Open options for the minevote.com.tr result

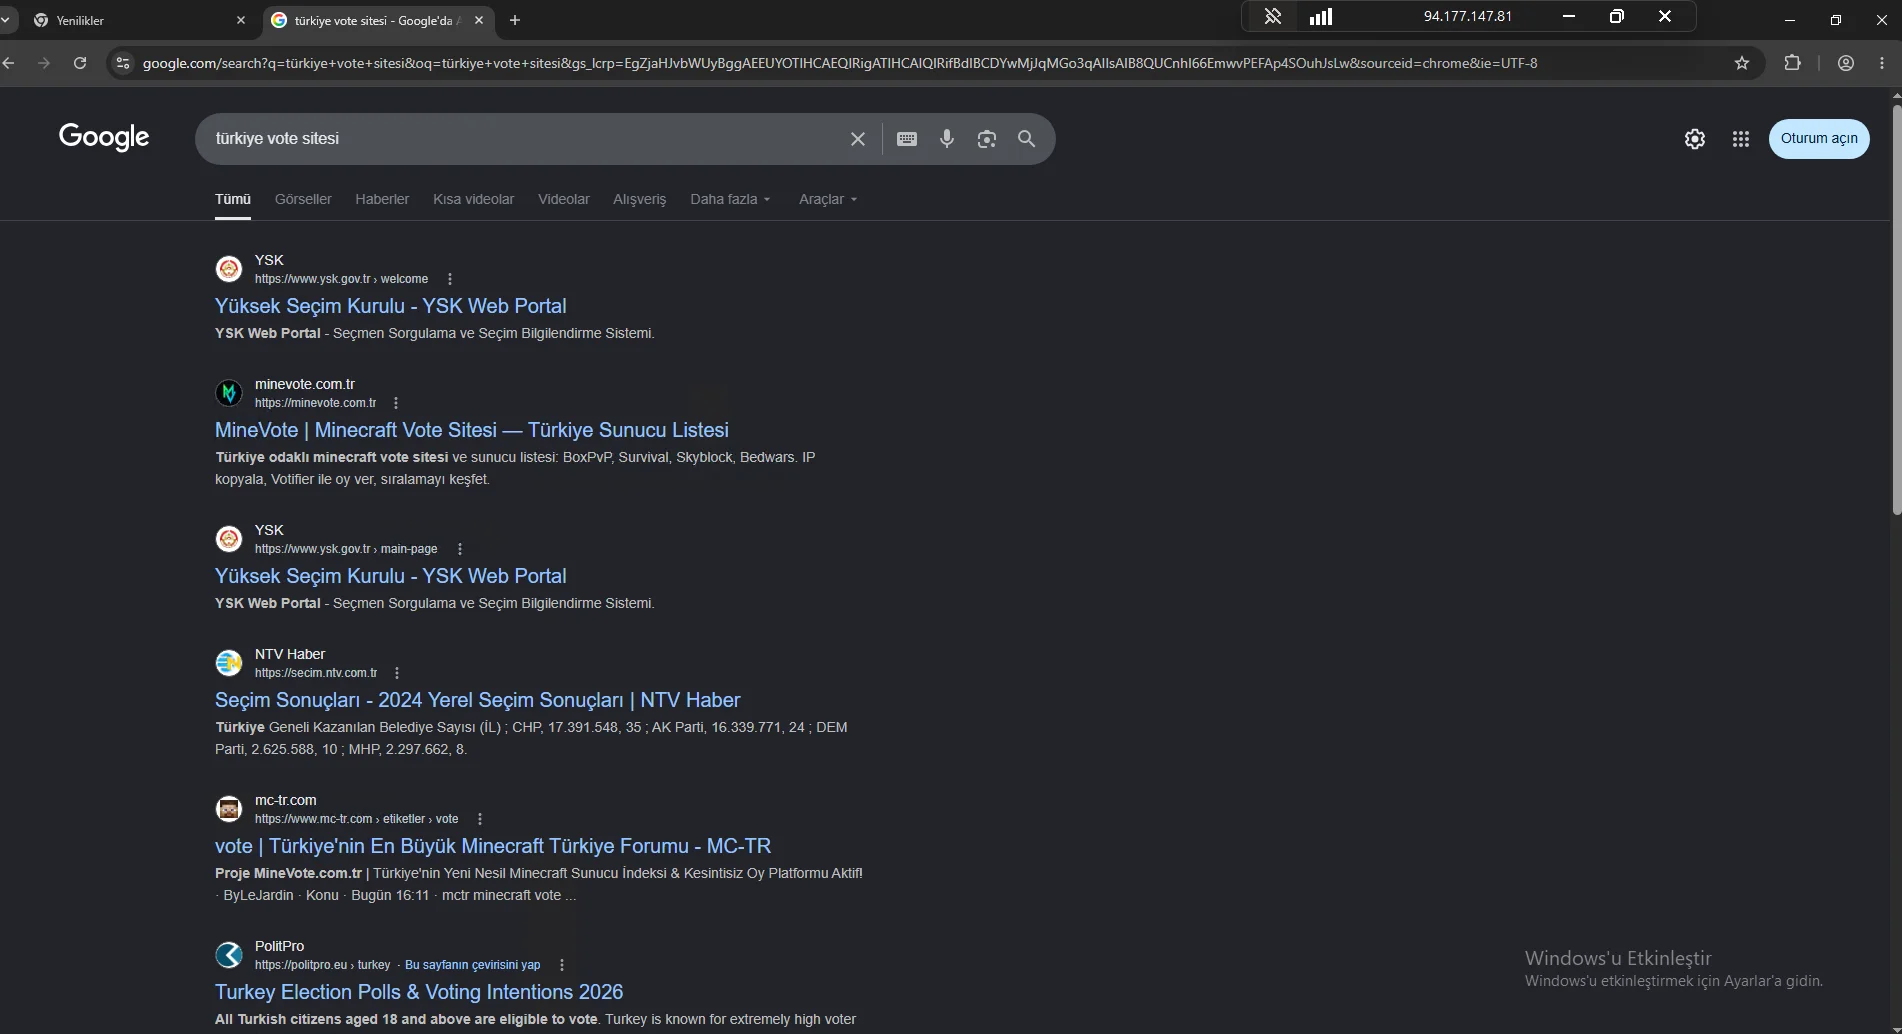coord(396,403)
